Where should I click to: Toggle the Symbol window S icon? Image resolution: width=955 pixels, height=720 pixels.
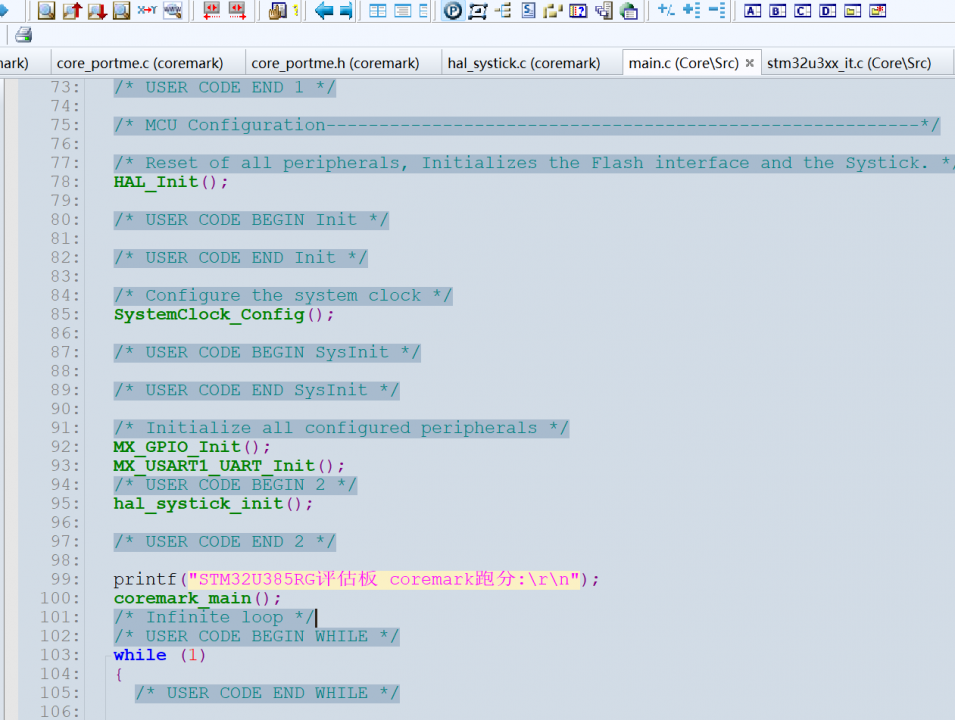[x=528, y=10]
